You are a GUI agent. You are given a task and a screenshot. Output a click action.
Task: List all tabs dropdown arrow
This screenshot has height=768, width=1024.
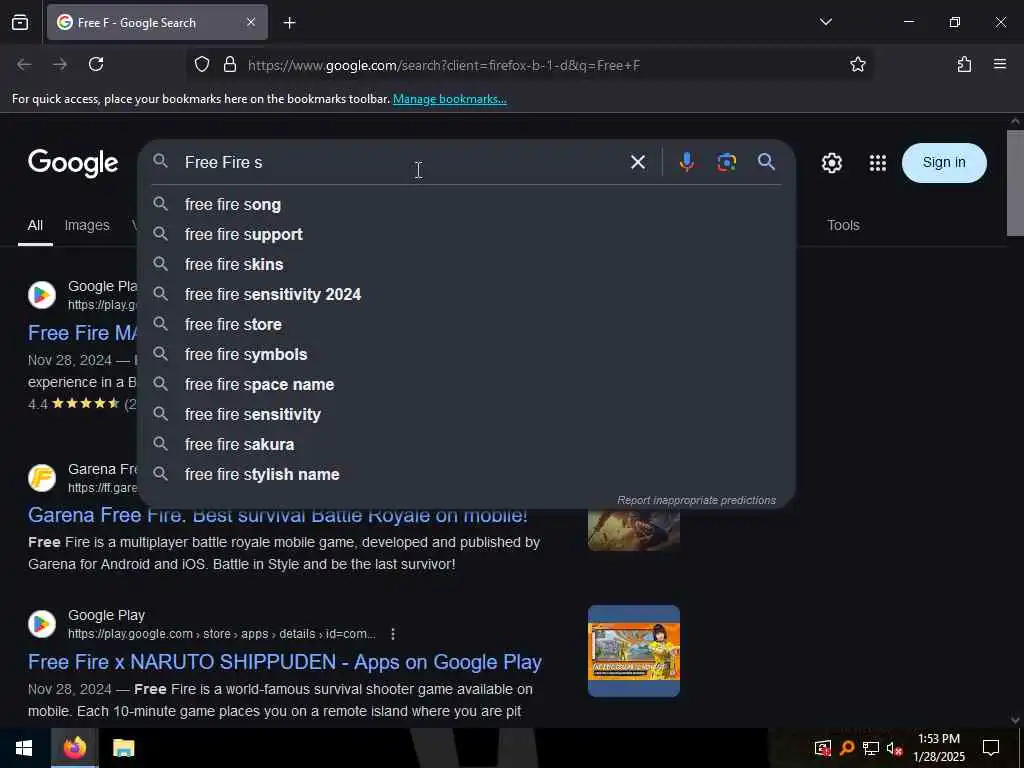(x=825, y=22)
